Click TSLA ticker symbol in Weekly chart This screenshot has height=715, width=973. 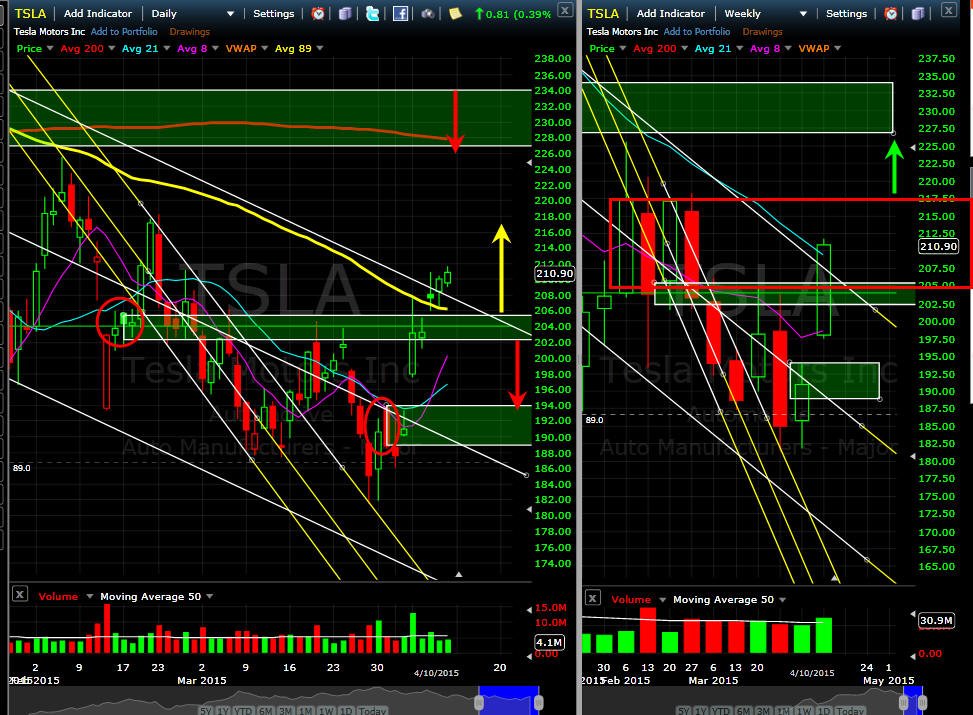603,13
